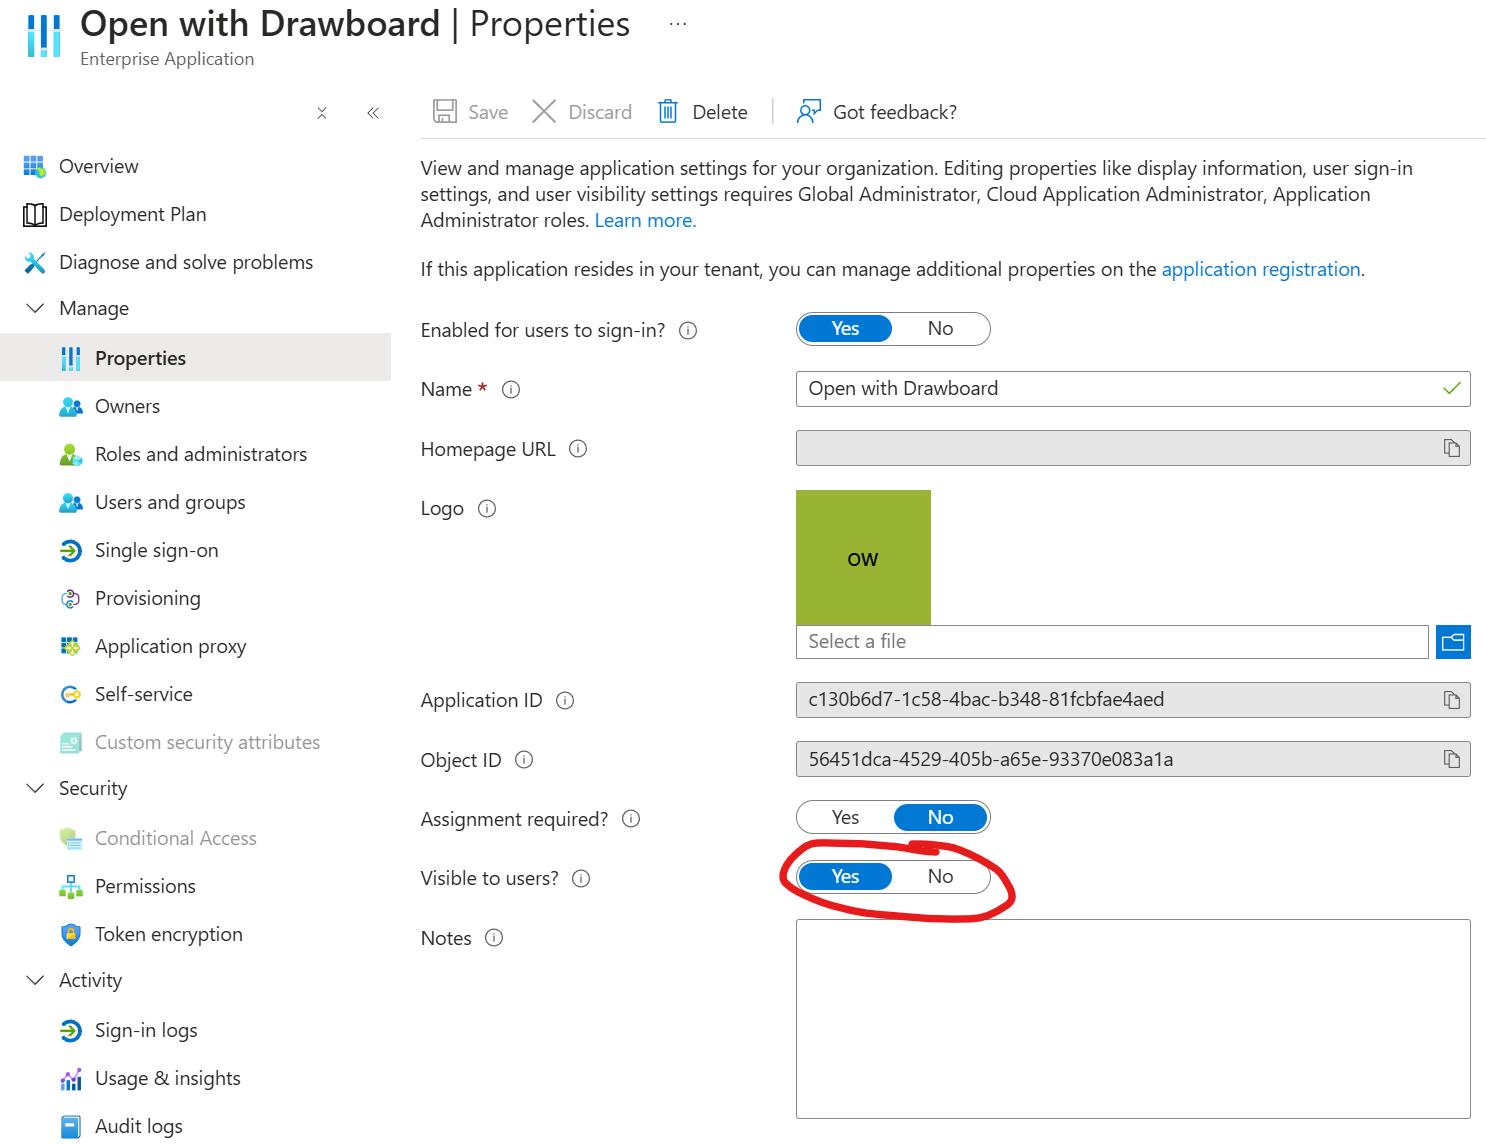Image resolution: width=1486 pixels, height=1144 pixels.
Task: Click the Diagnose and solve problems wrench icon
Action: tap(35, 262)
